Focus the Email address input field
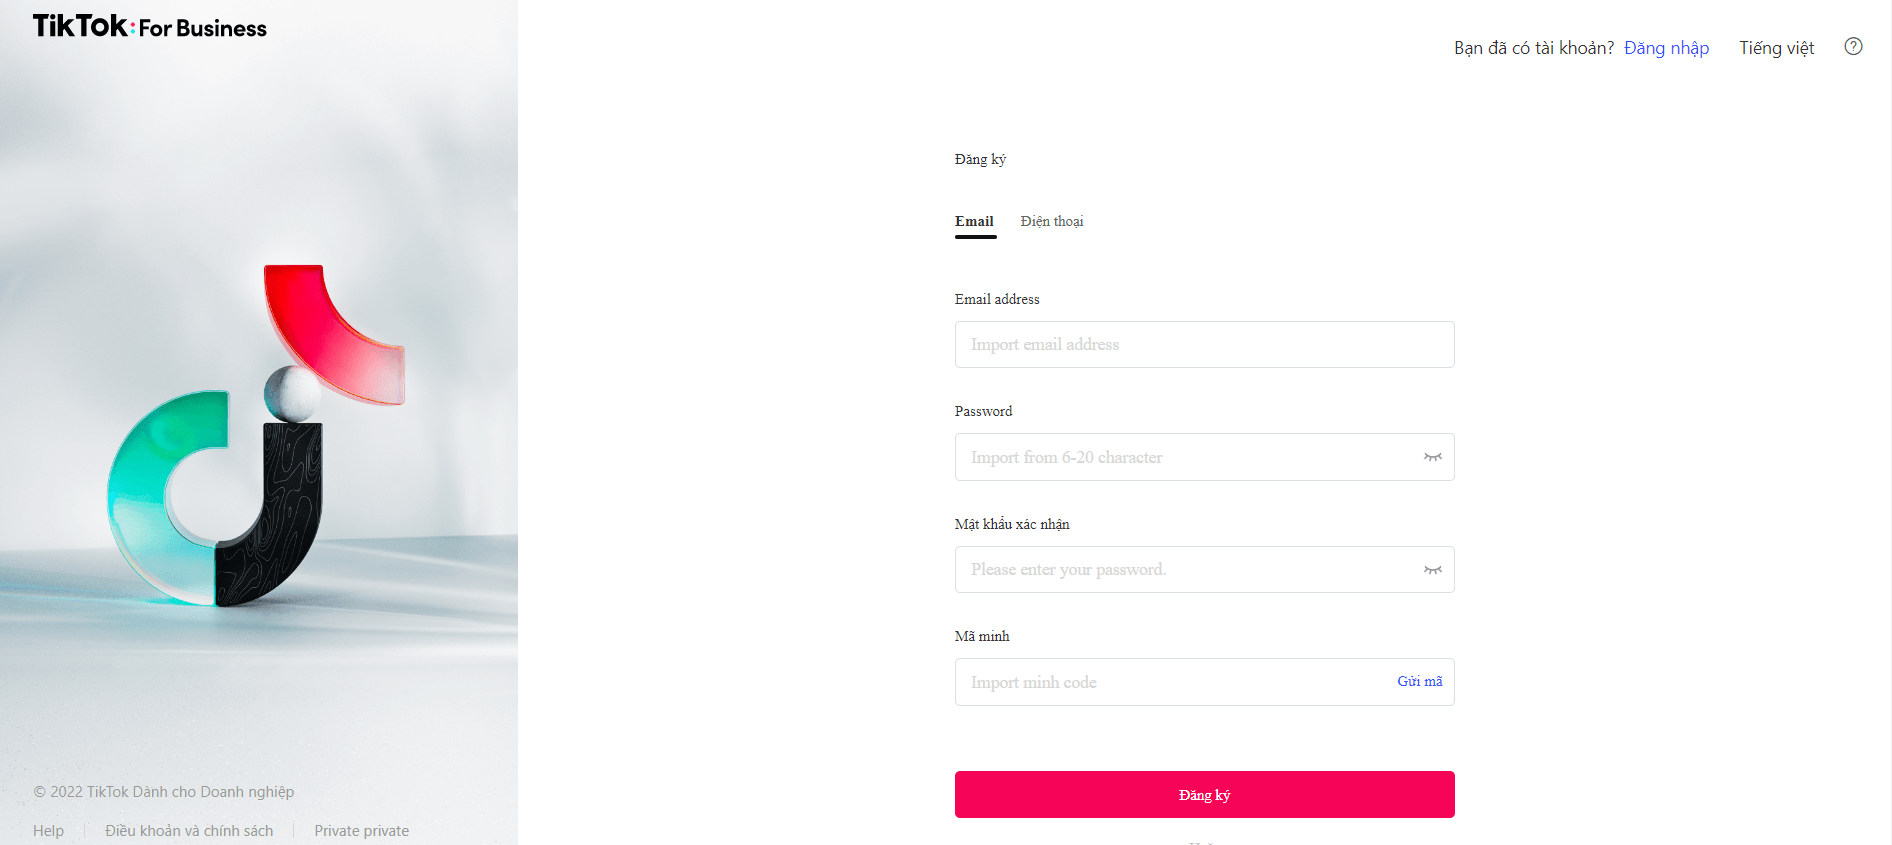Image resolution: width=1892 pixels, height=845 pixels. tap(1190, 345)
